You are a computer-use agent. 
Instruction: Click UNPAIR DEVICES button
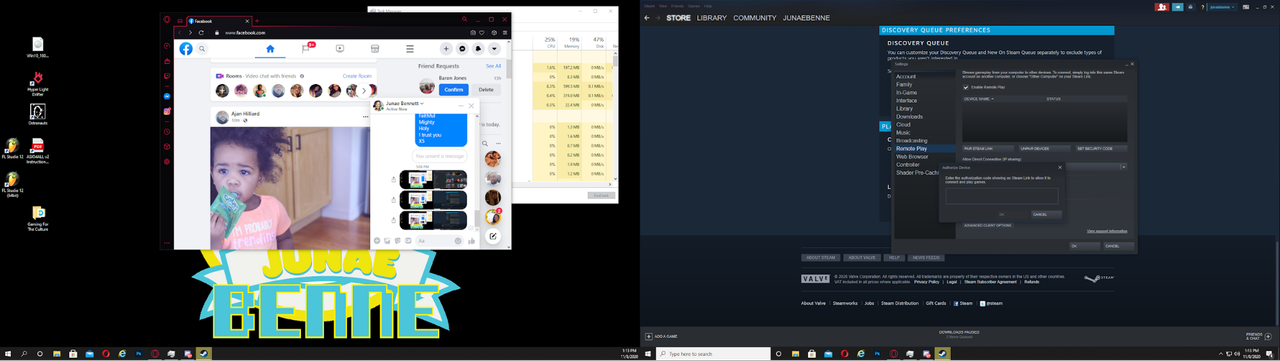click(x=1044, y=148)
